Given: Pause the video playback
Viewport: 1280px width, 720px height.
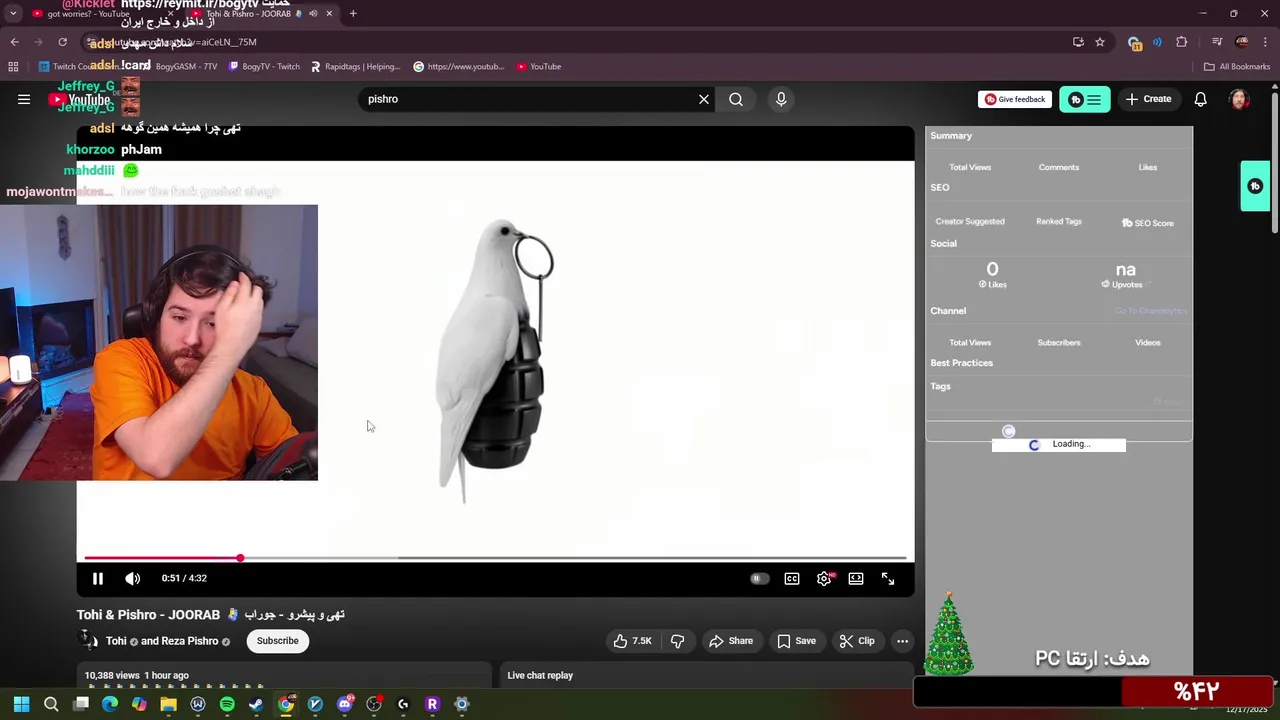Looking at the screenshot, I should (98, 578).
